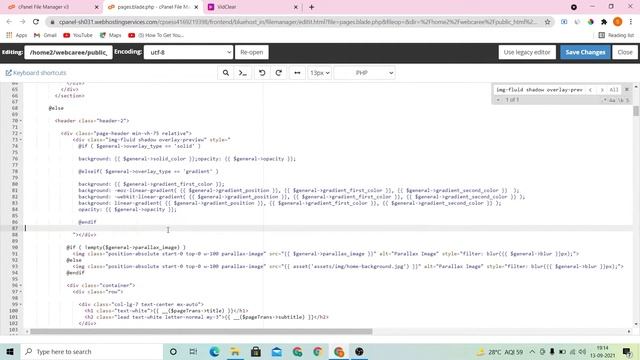Collapse the code fold at line 70
Image resolution: width=640 pixels, height=360 pixels.
[21, 121]
